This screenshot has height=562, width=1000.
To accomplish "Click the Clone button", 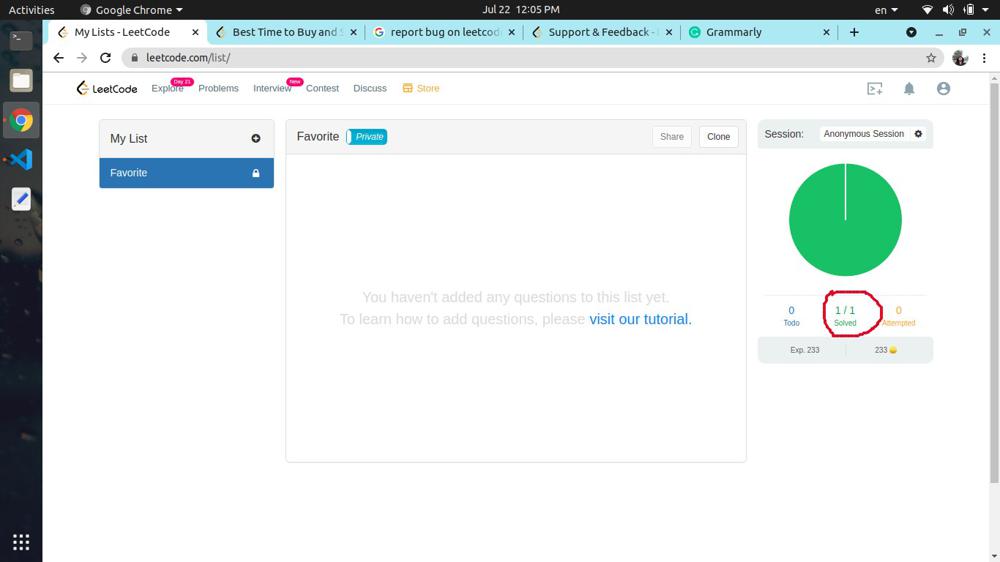I will point(718,137).
